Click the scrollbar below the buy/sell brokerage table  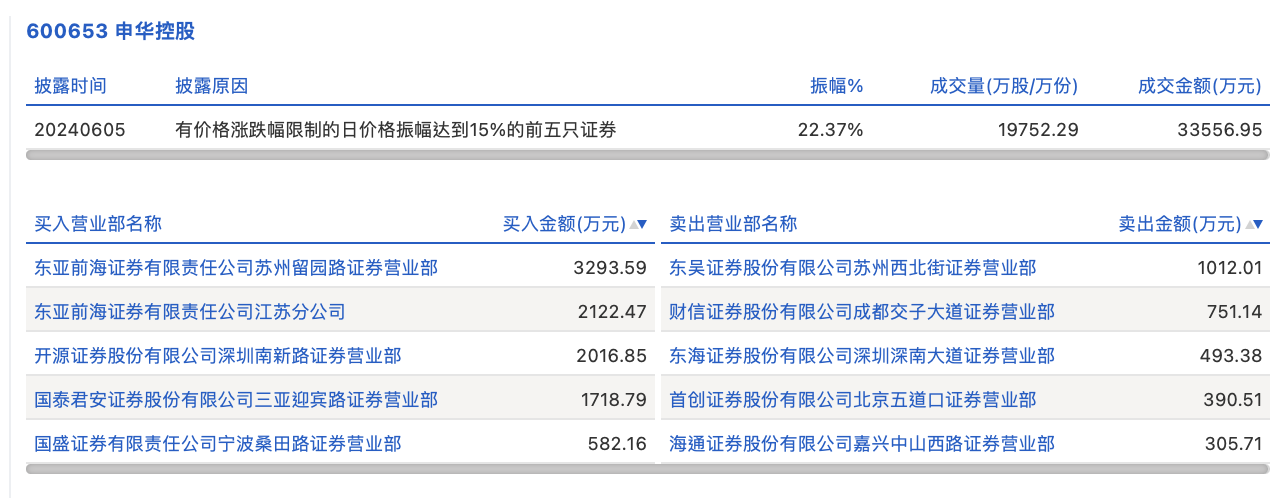point(647,467)
